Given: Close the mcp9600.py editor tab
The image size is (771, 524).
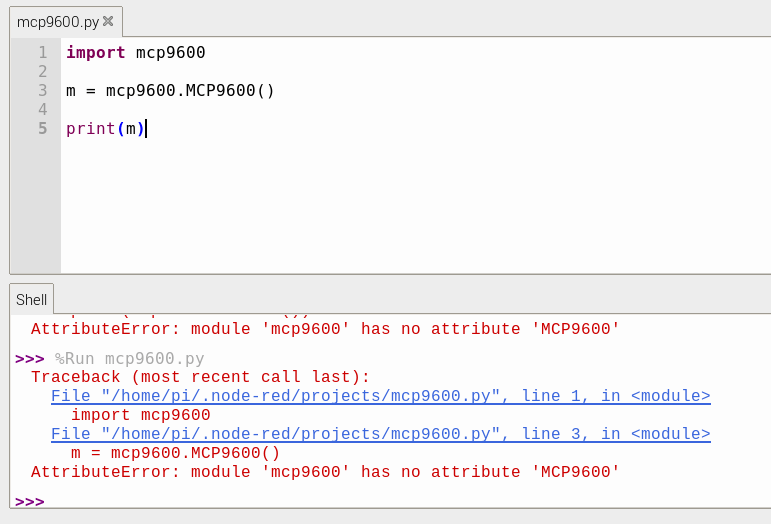Looking at the screenshot, I should point(108,21).
